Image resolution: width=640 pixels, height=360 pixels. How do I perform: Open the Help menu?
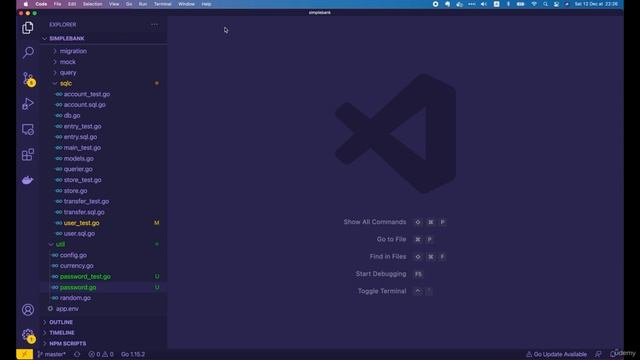pos(207,4)
